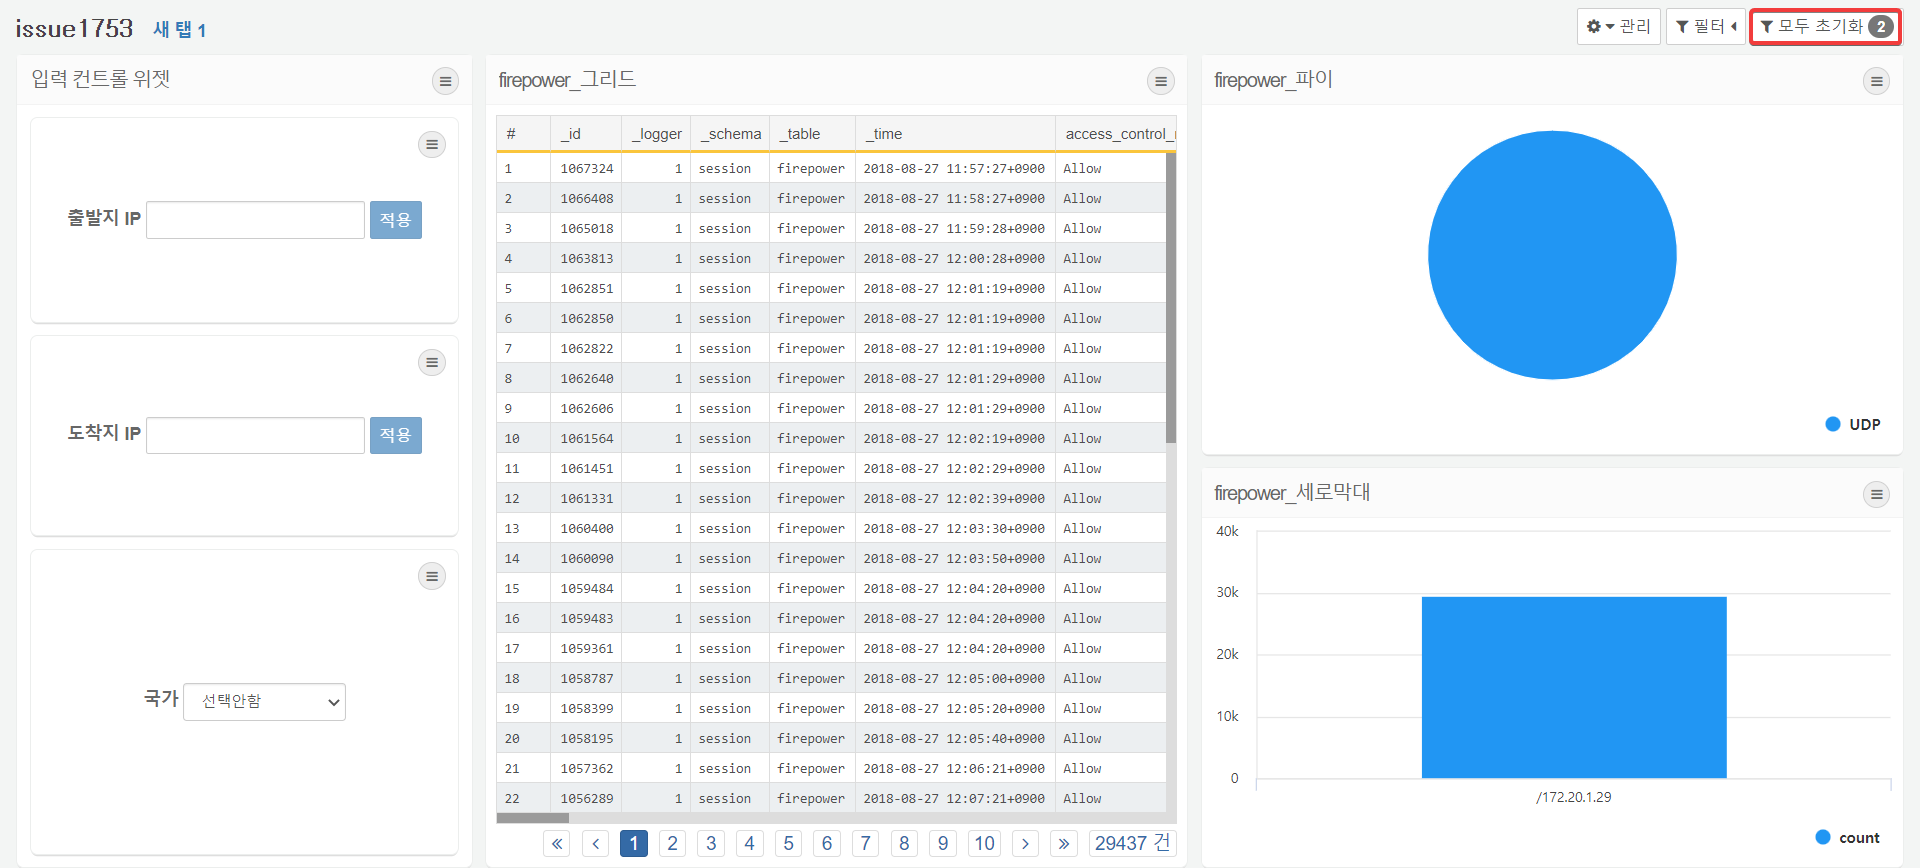Select page 8 in pagination
This screenshot has width=1920, height=868.
click(x=905, y=843)
